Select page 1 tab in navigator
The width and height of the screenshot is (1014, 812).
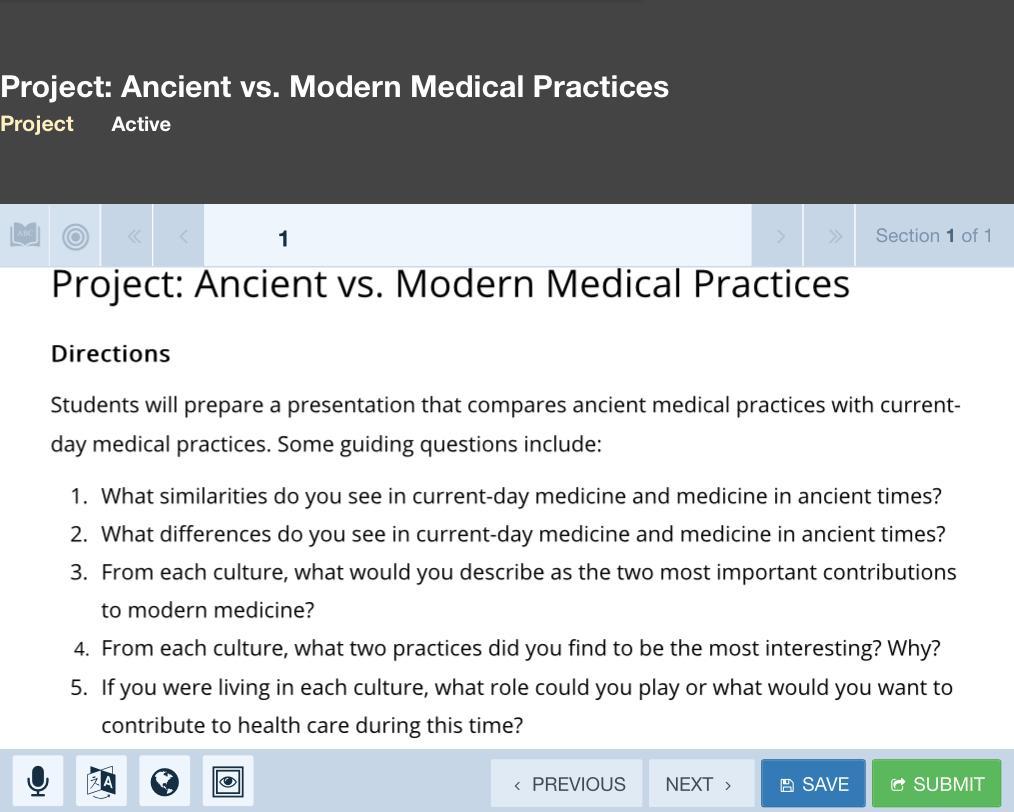(x=284, y=238)
